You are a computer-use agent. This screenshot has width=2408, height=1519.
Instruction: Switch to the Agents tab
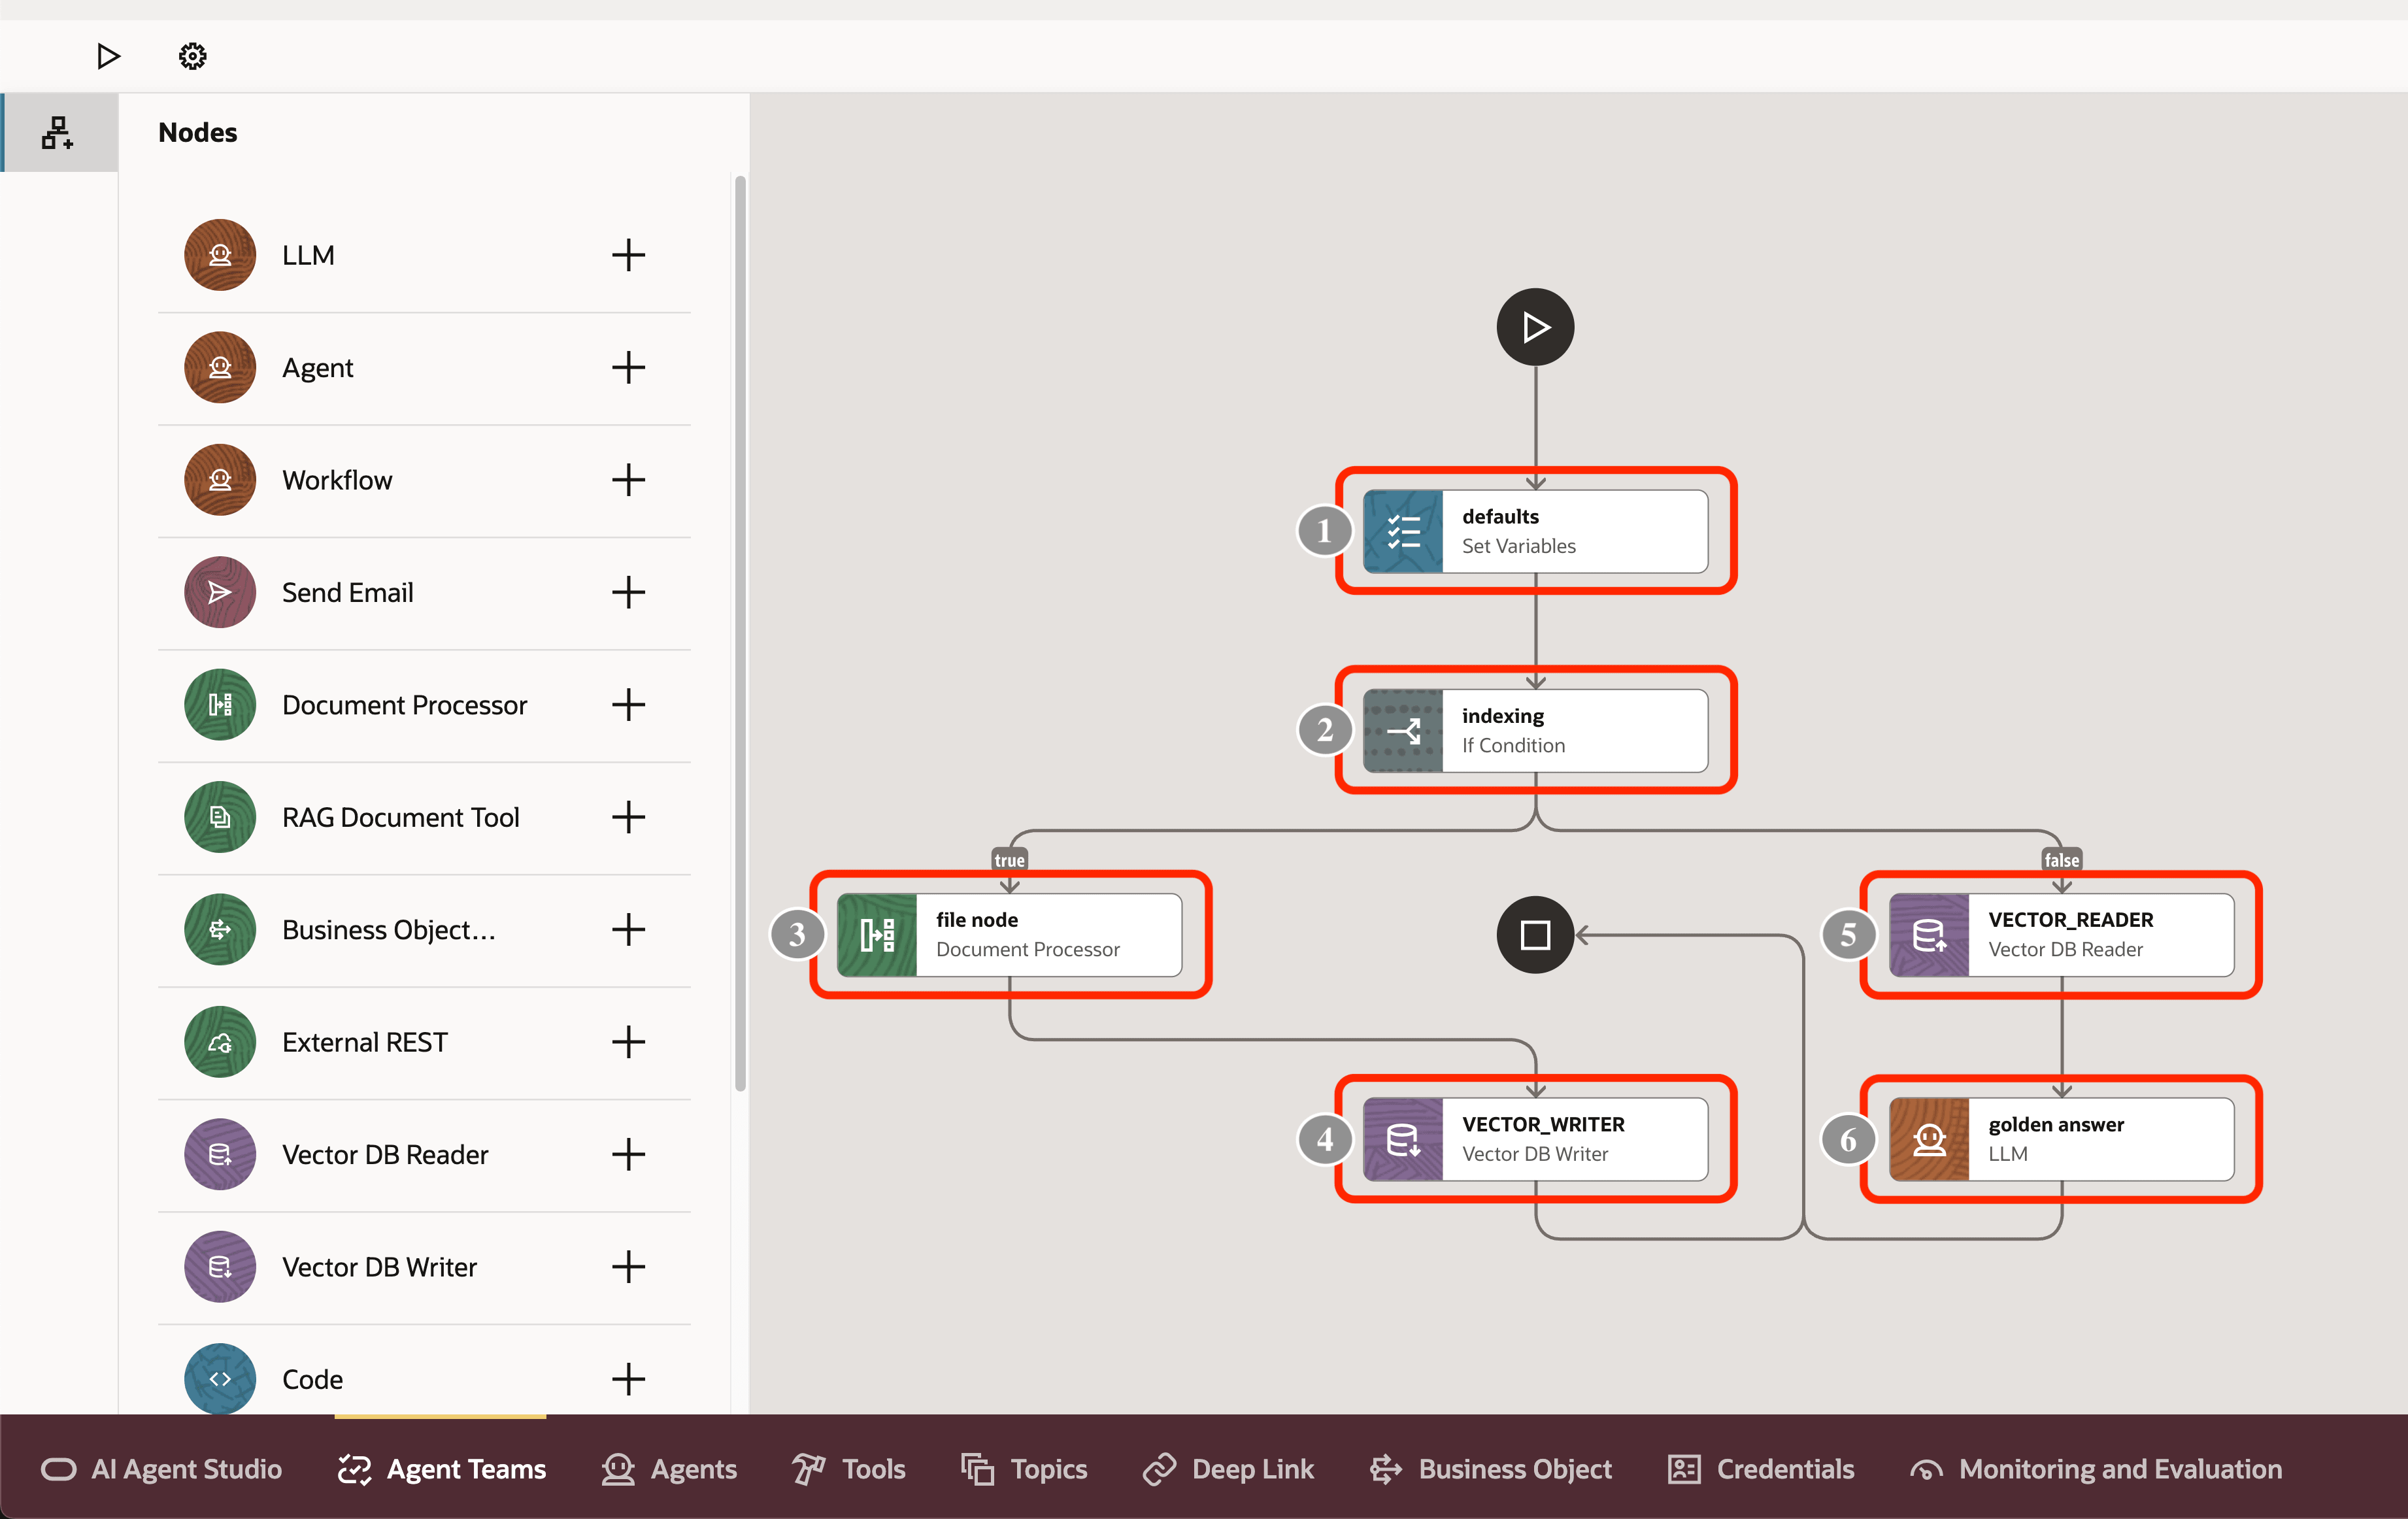670,1469
